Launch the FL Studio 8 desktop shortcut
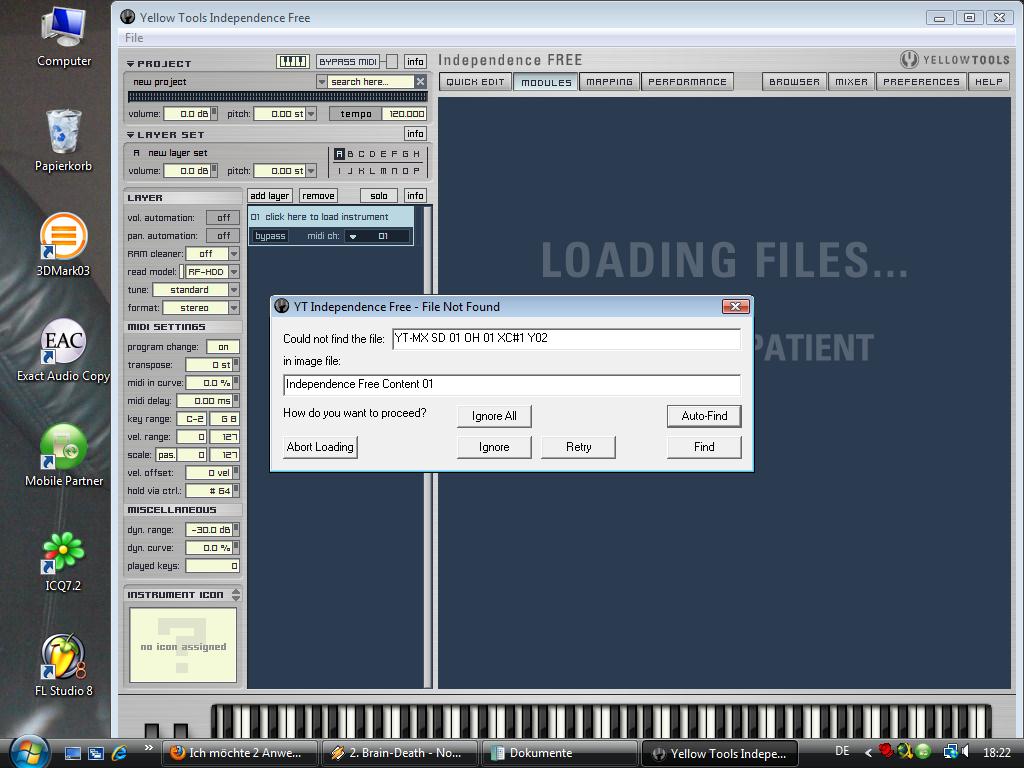The image size is (1024, 768). coord(63,665)
